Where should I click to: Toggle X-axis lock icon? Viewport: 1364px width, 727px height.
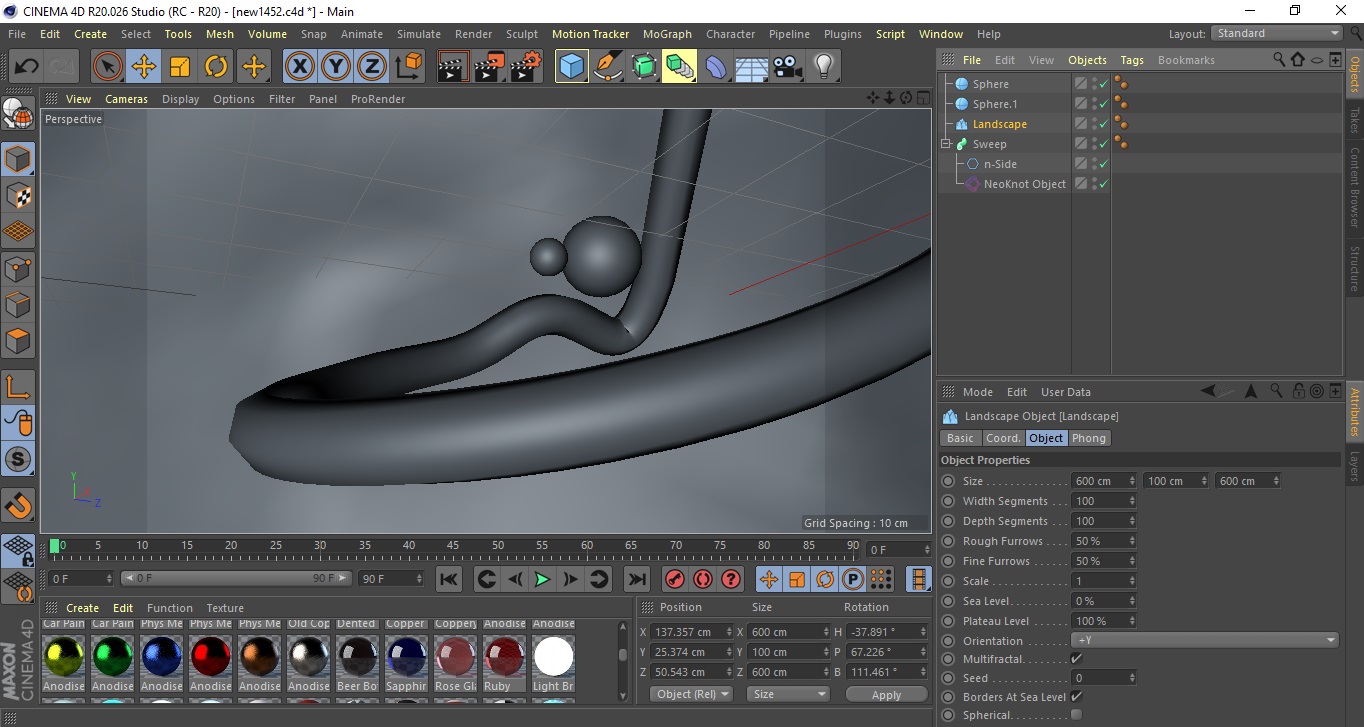[x=299, y=67]
